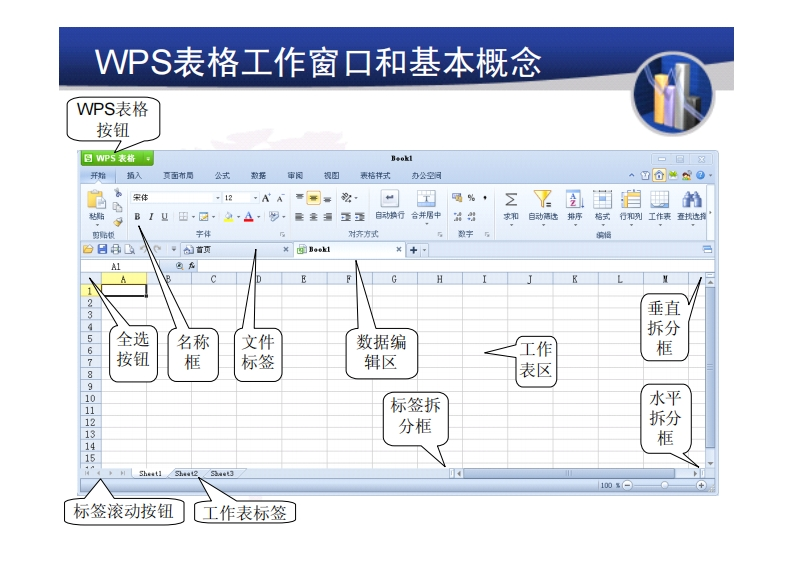Switch to the 插入 (Insert) ribbon tab

tap(134, 175)
